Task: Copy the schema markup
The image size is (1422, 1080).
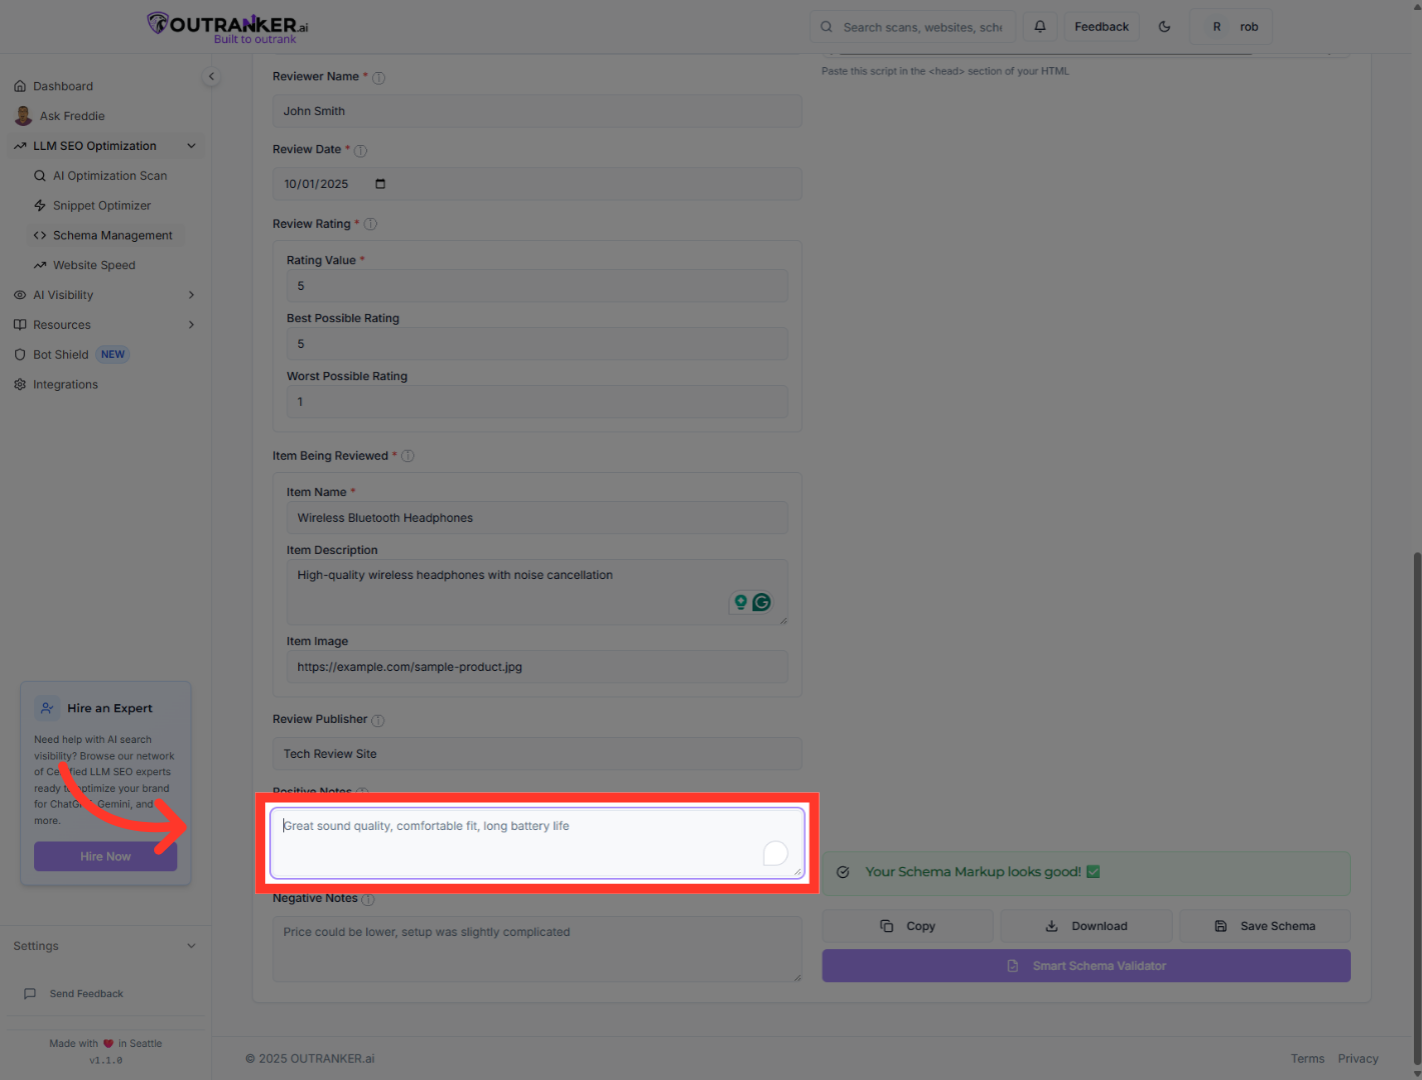Action: 908,926
